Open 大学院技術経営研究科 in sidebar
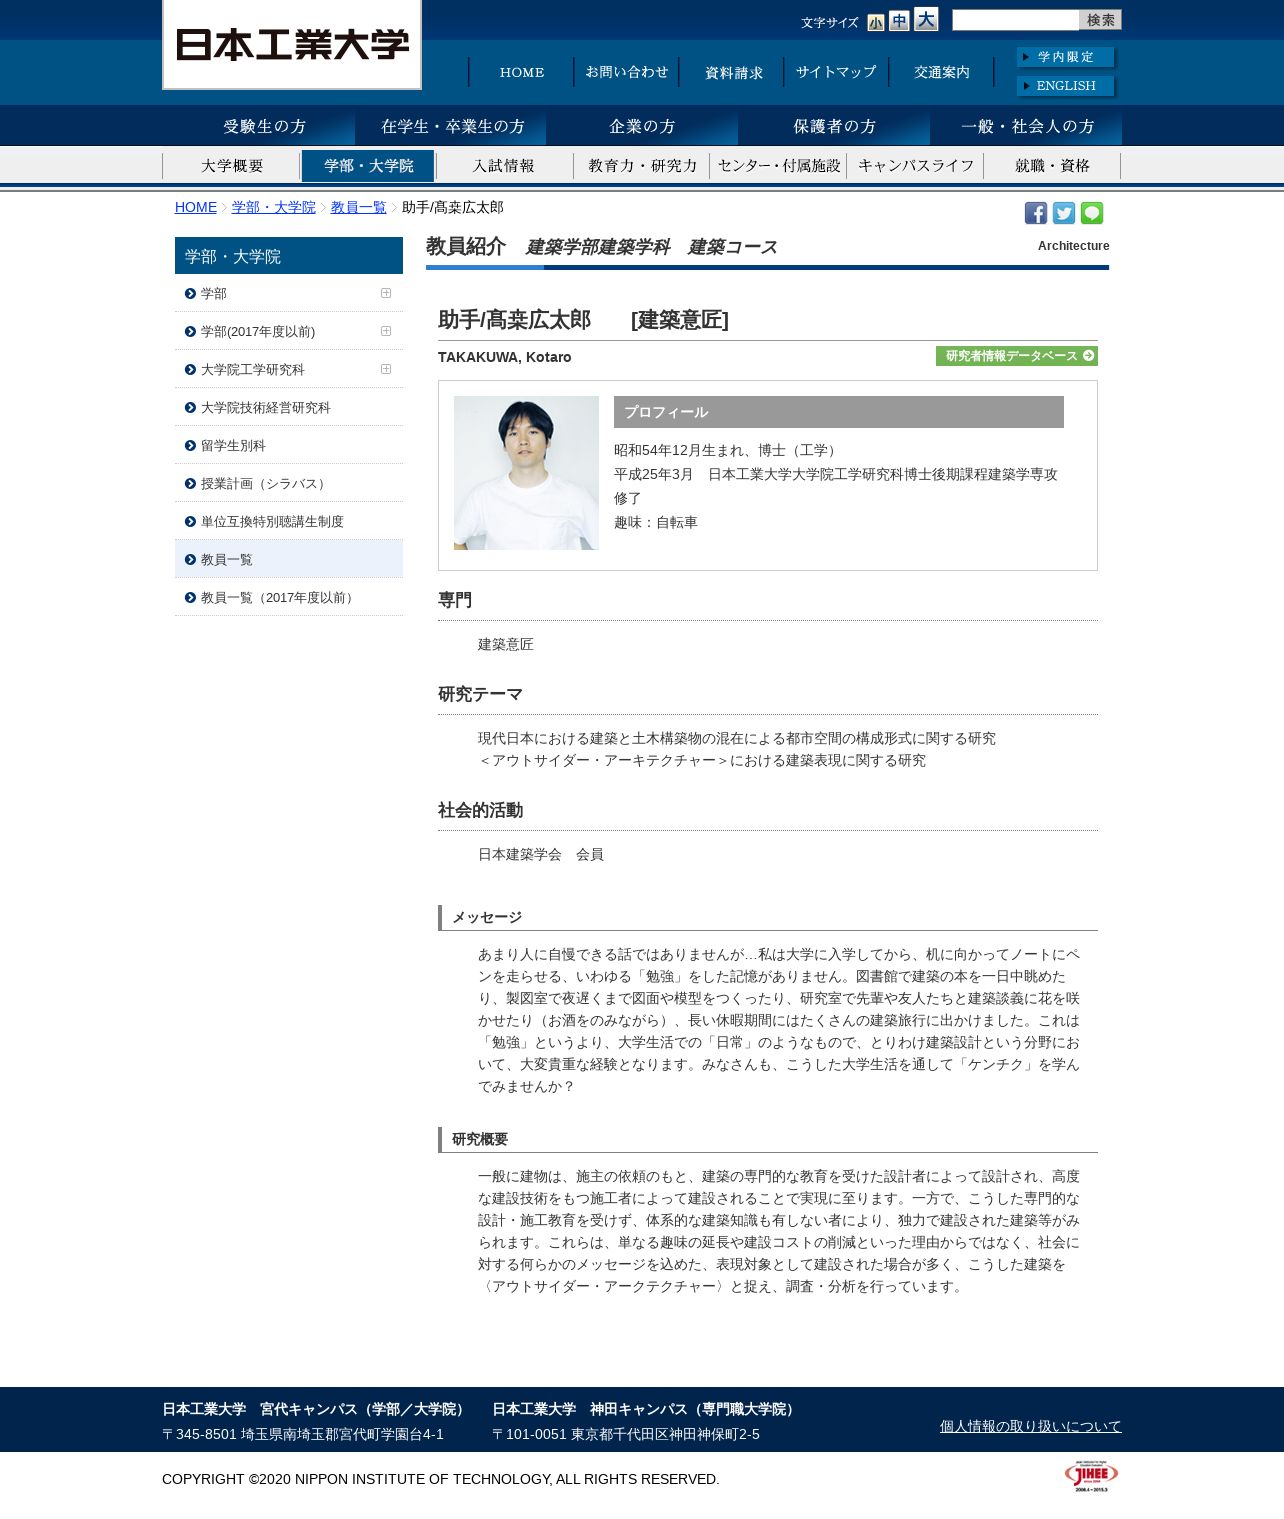This screenshot has width=1284, height=1519. (289, 407)
